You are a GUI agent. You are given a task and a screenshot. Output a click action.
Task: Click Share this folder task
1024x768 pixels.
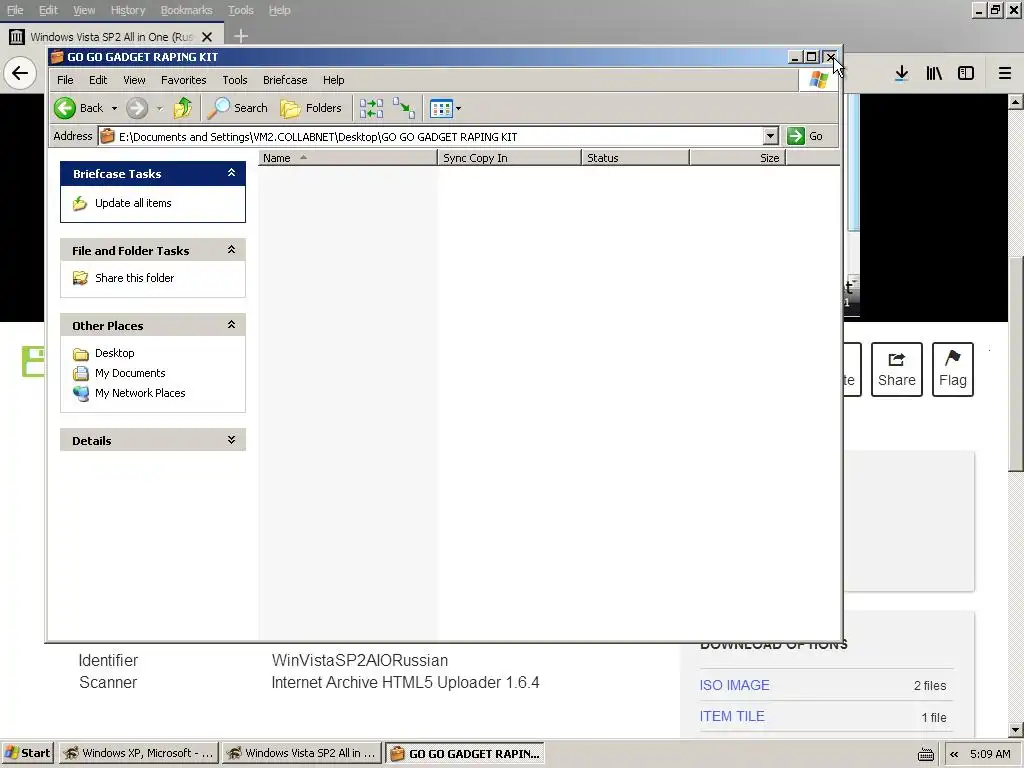click(134, 278)
